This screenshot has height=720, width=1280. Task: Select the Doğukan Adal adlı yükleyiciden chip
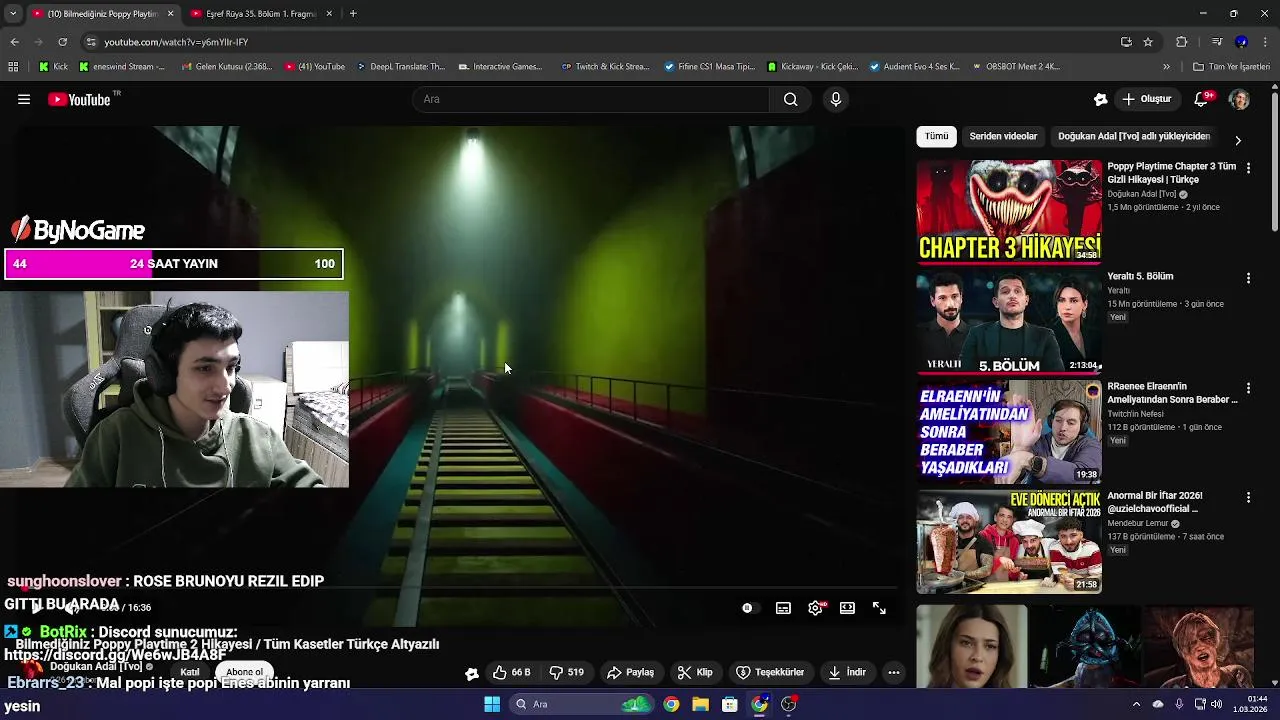[x=1134, y=136]
